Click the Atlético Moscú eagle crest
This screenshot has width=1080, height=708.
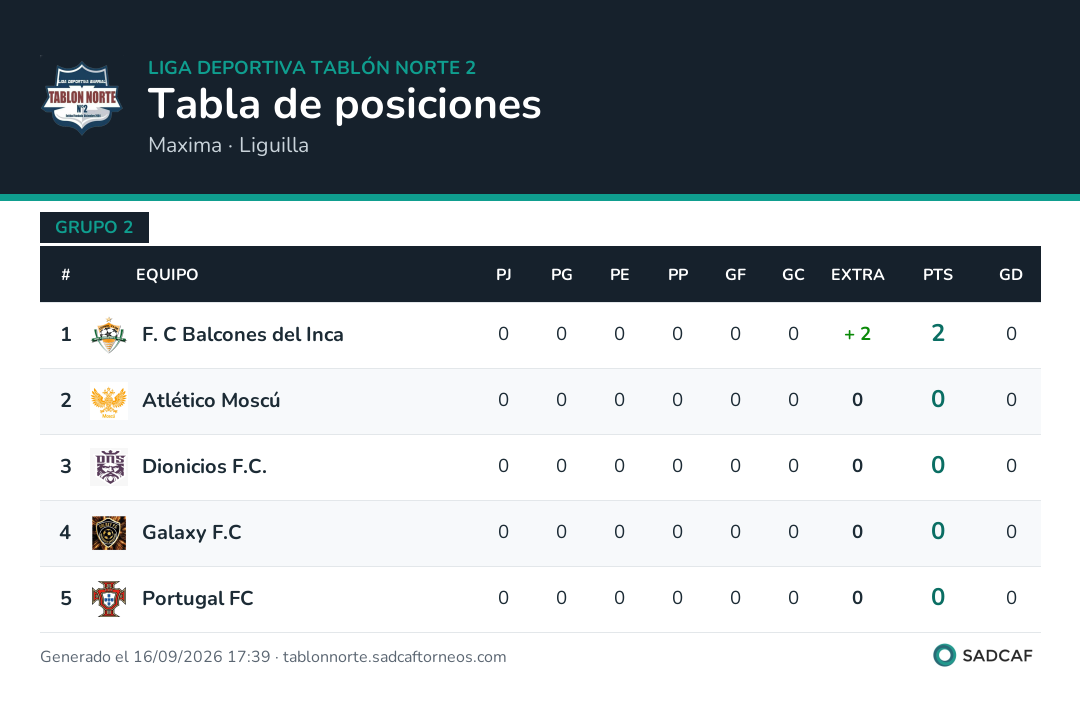click(x=109, y=401)
